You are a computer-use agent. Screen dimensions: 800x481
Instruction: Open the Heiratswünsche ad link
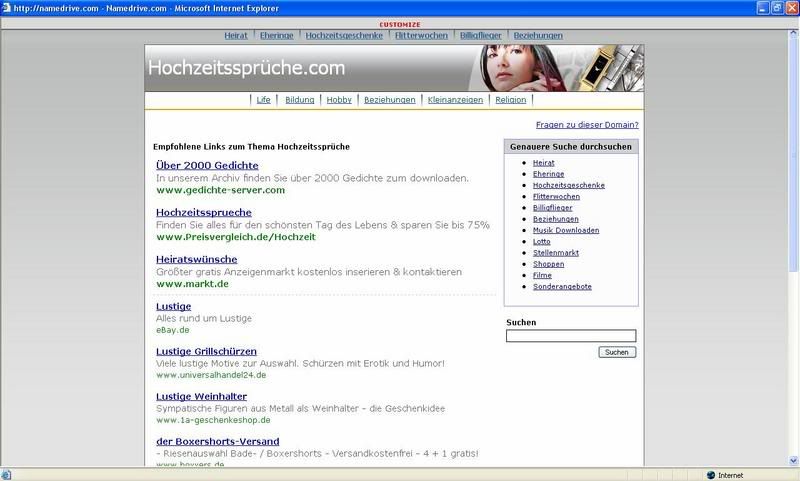coord(196,259)
